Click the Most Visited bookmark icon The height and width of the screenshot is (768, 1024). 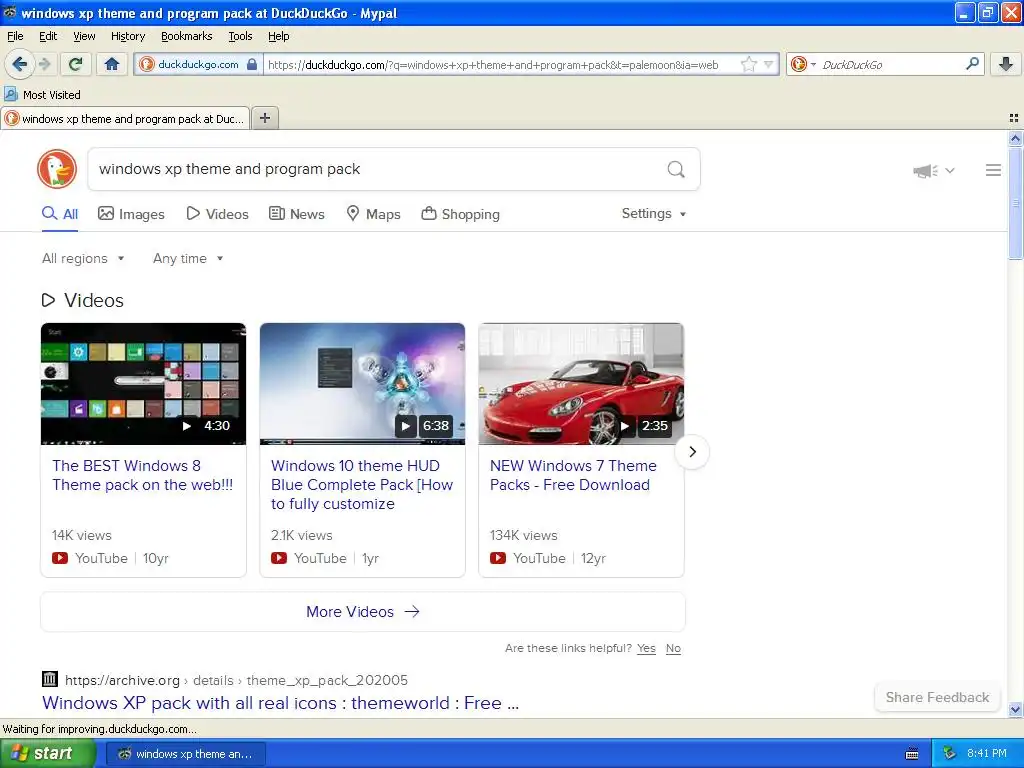(11, 94)
